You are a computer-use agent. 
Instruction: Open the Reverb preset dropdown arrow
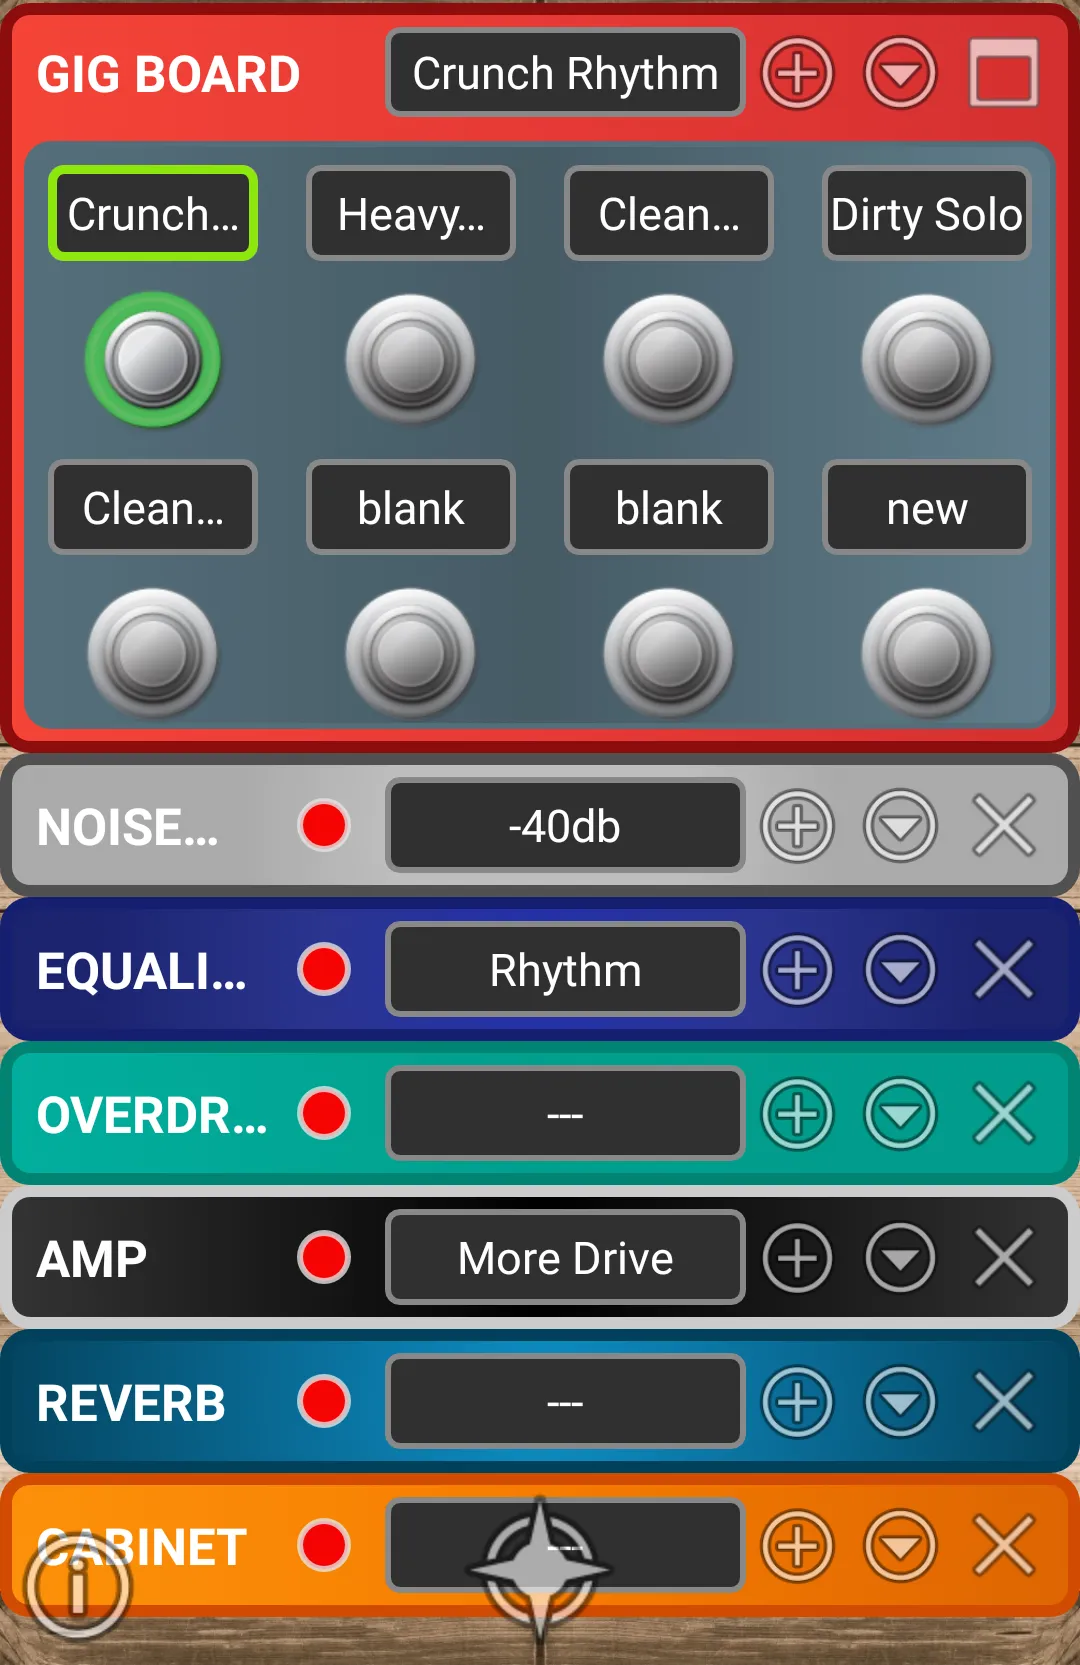tap(900, 1402)
